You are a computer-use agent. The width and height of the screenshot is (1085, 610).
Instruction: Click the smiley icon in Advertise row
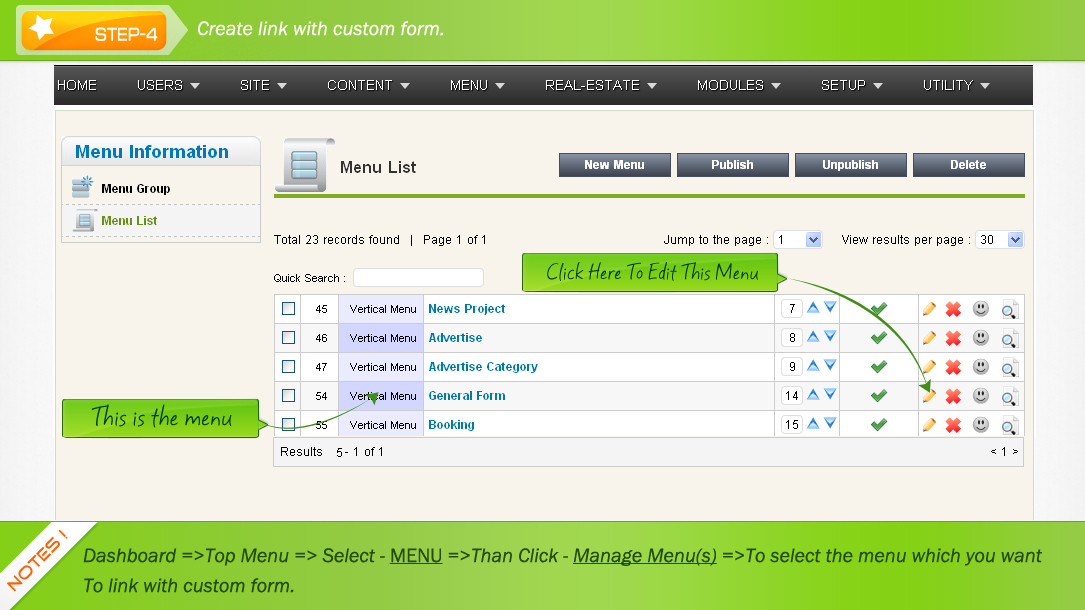pyautogui.click(x=981, y=338)
